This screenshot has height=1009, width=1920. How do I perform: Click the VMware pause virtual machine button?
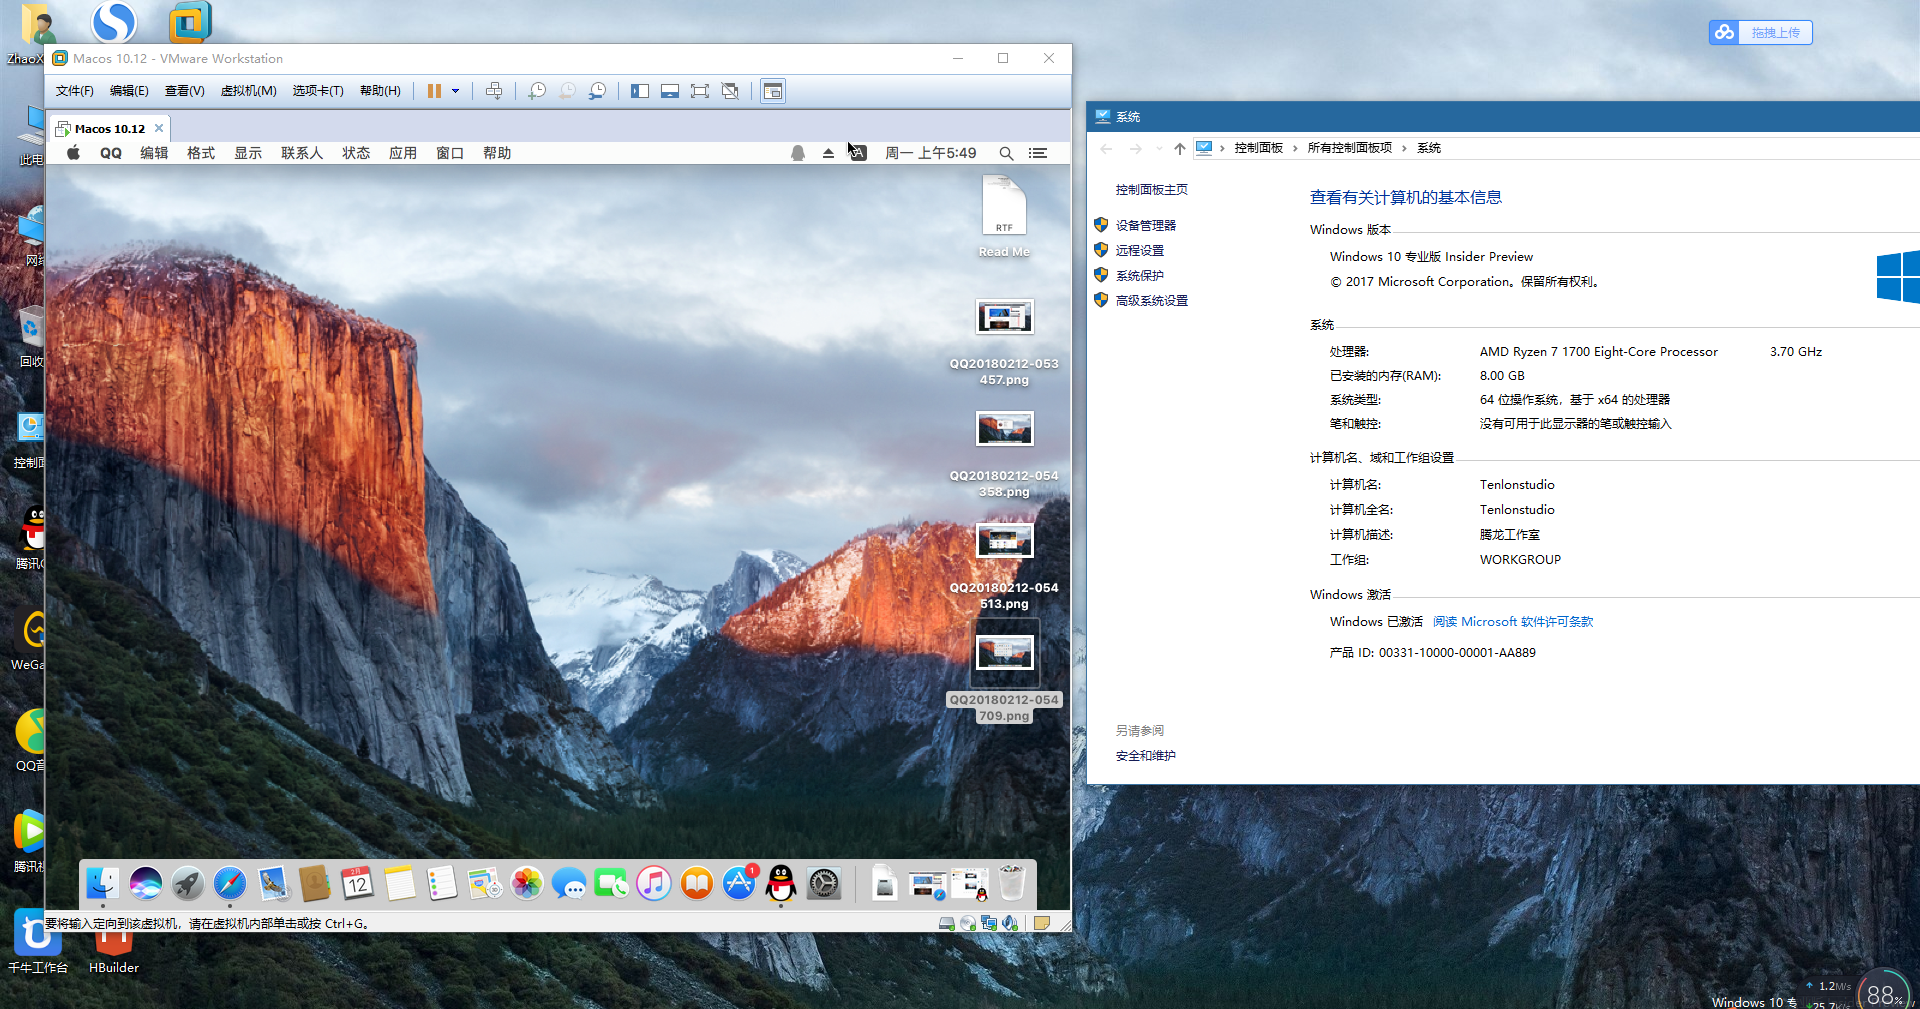pyautogui.click(x=434, y=91)
